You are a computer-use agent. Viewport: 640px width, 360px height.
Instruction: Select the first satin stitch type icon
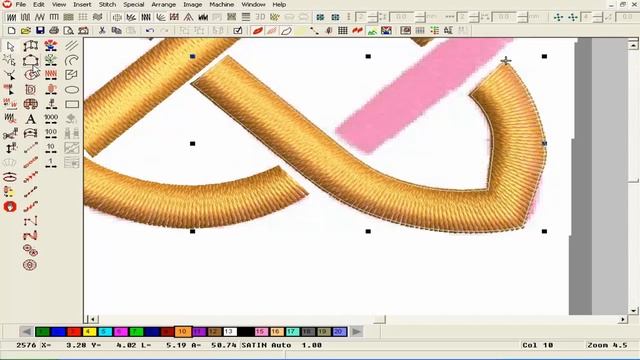(11, 17)
